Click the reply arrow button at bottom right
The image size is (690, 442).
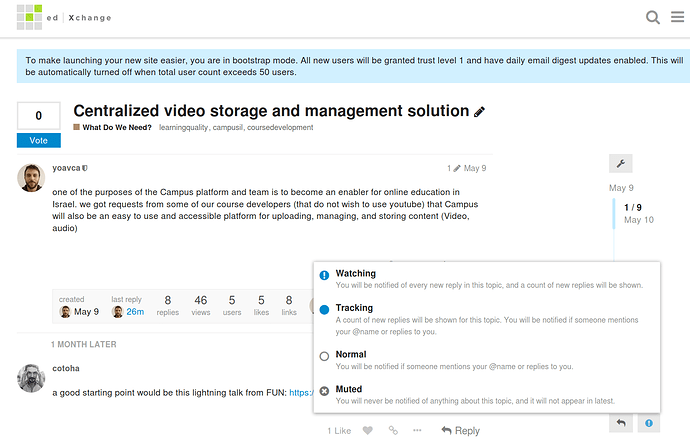click(x=621, y=424)
